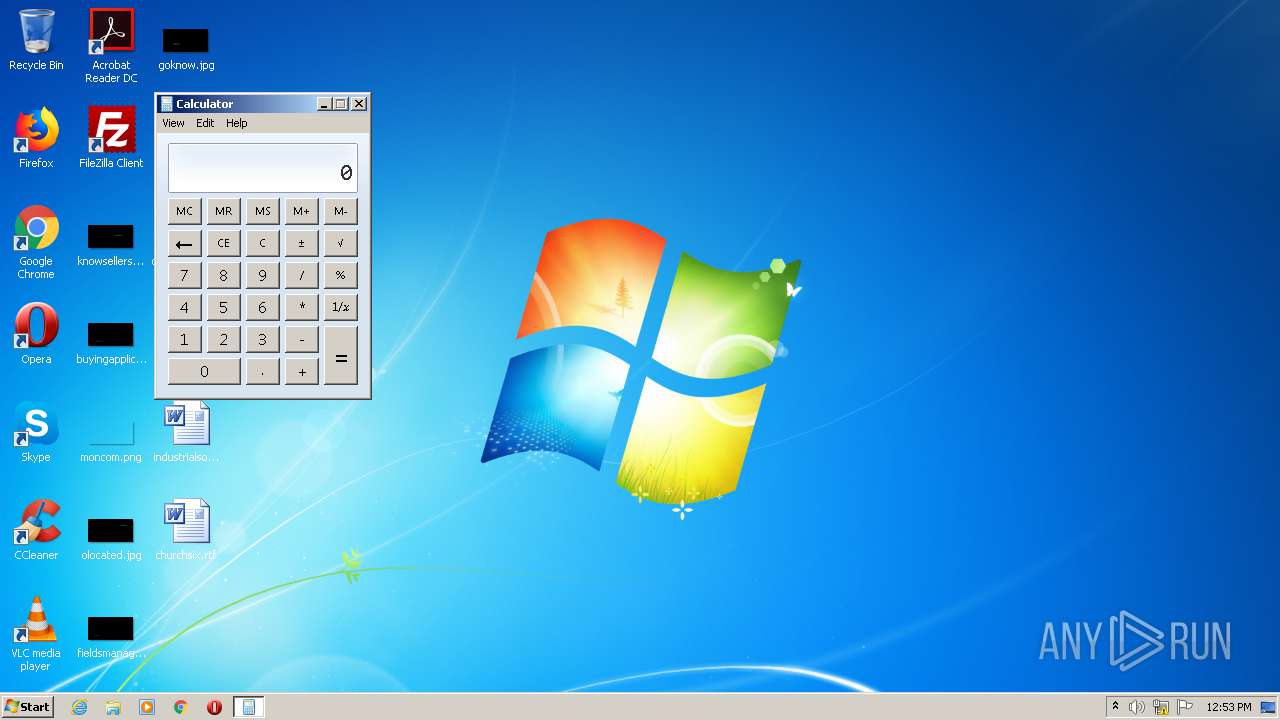Click Opera icon in taskbar
Screen dimensions: 1280x720
[214, 707]
